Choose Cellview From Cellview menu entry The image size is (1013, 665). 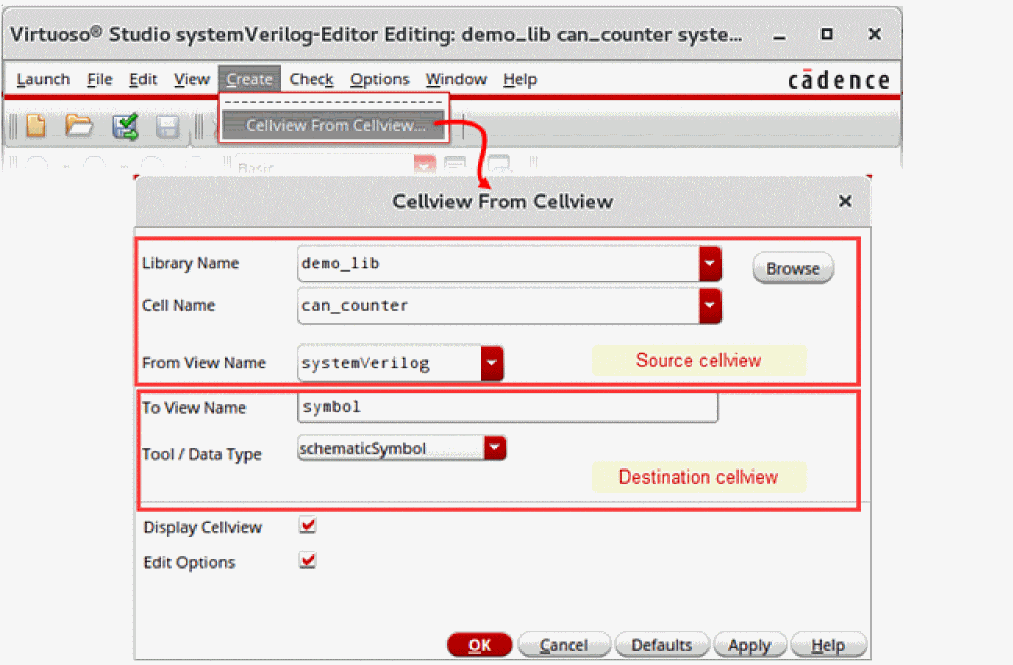[x=334, y=125]
